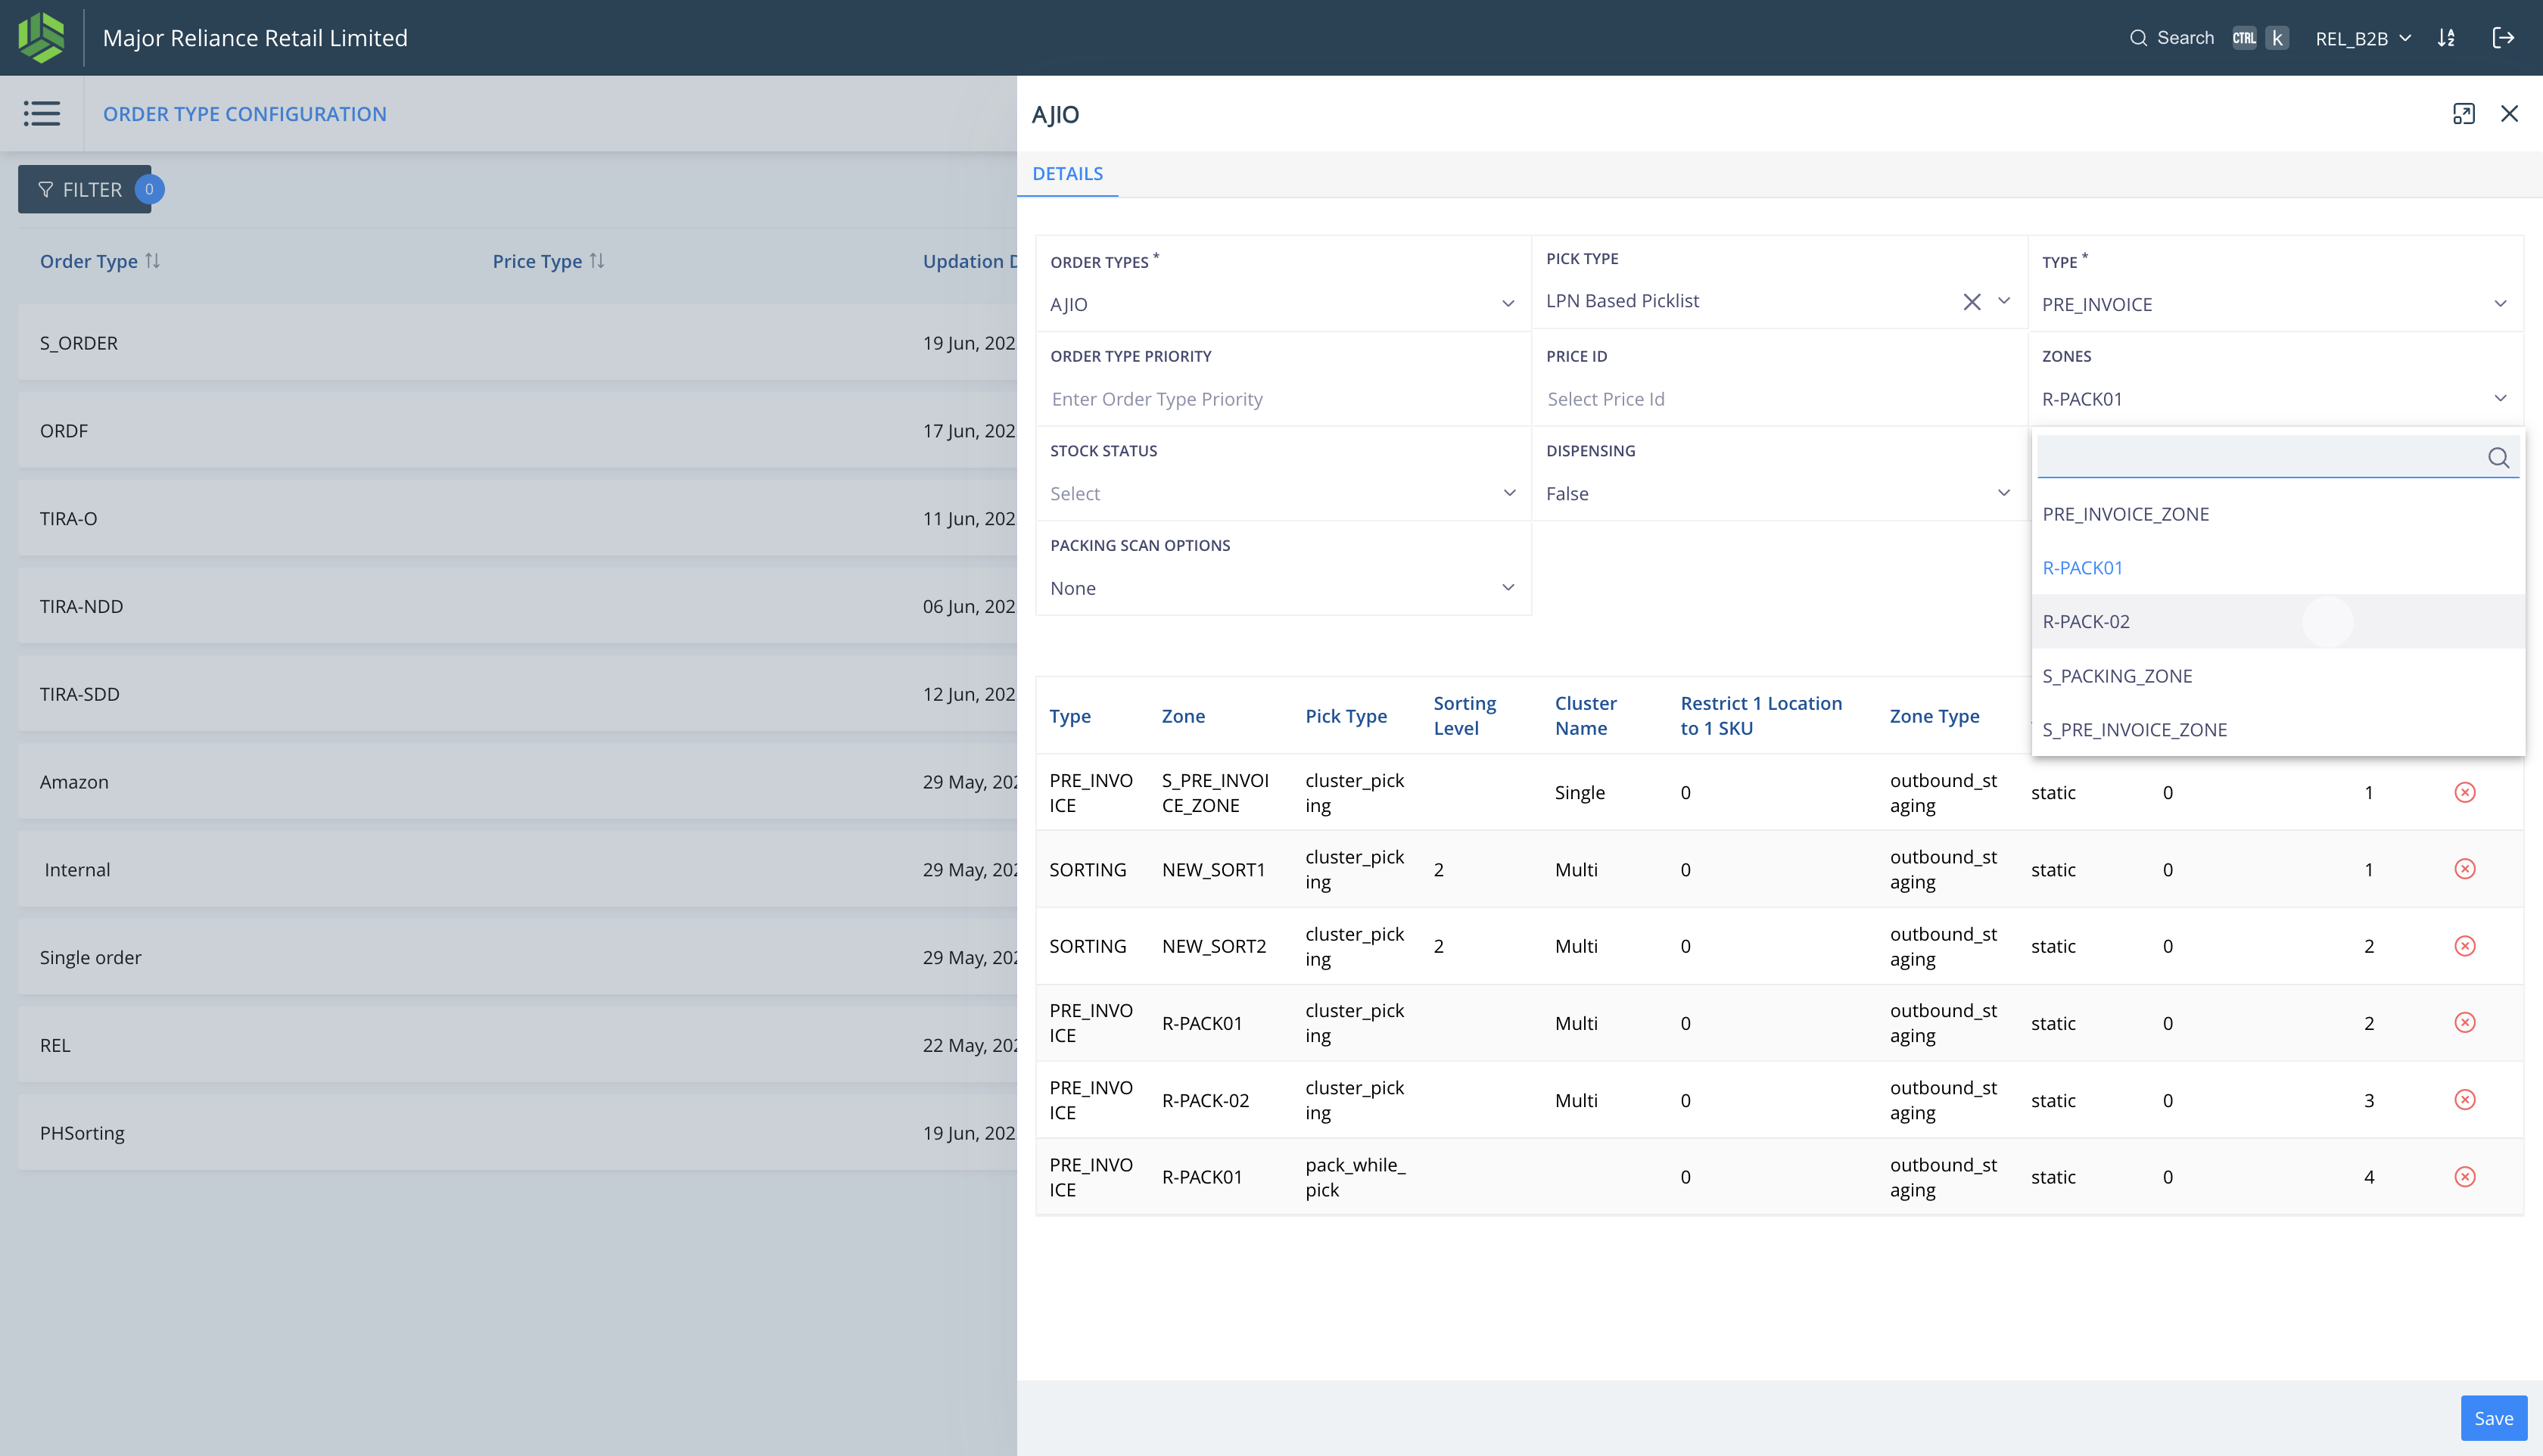Image resolution: width=2543 pixels, height=1456 pixels.
Task: Click the pack_while_pick cell
Action: [x=1355, y=1177]
